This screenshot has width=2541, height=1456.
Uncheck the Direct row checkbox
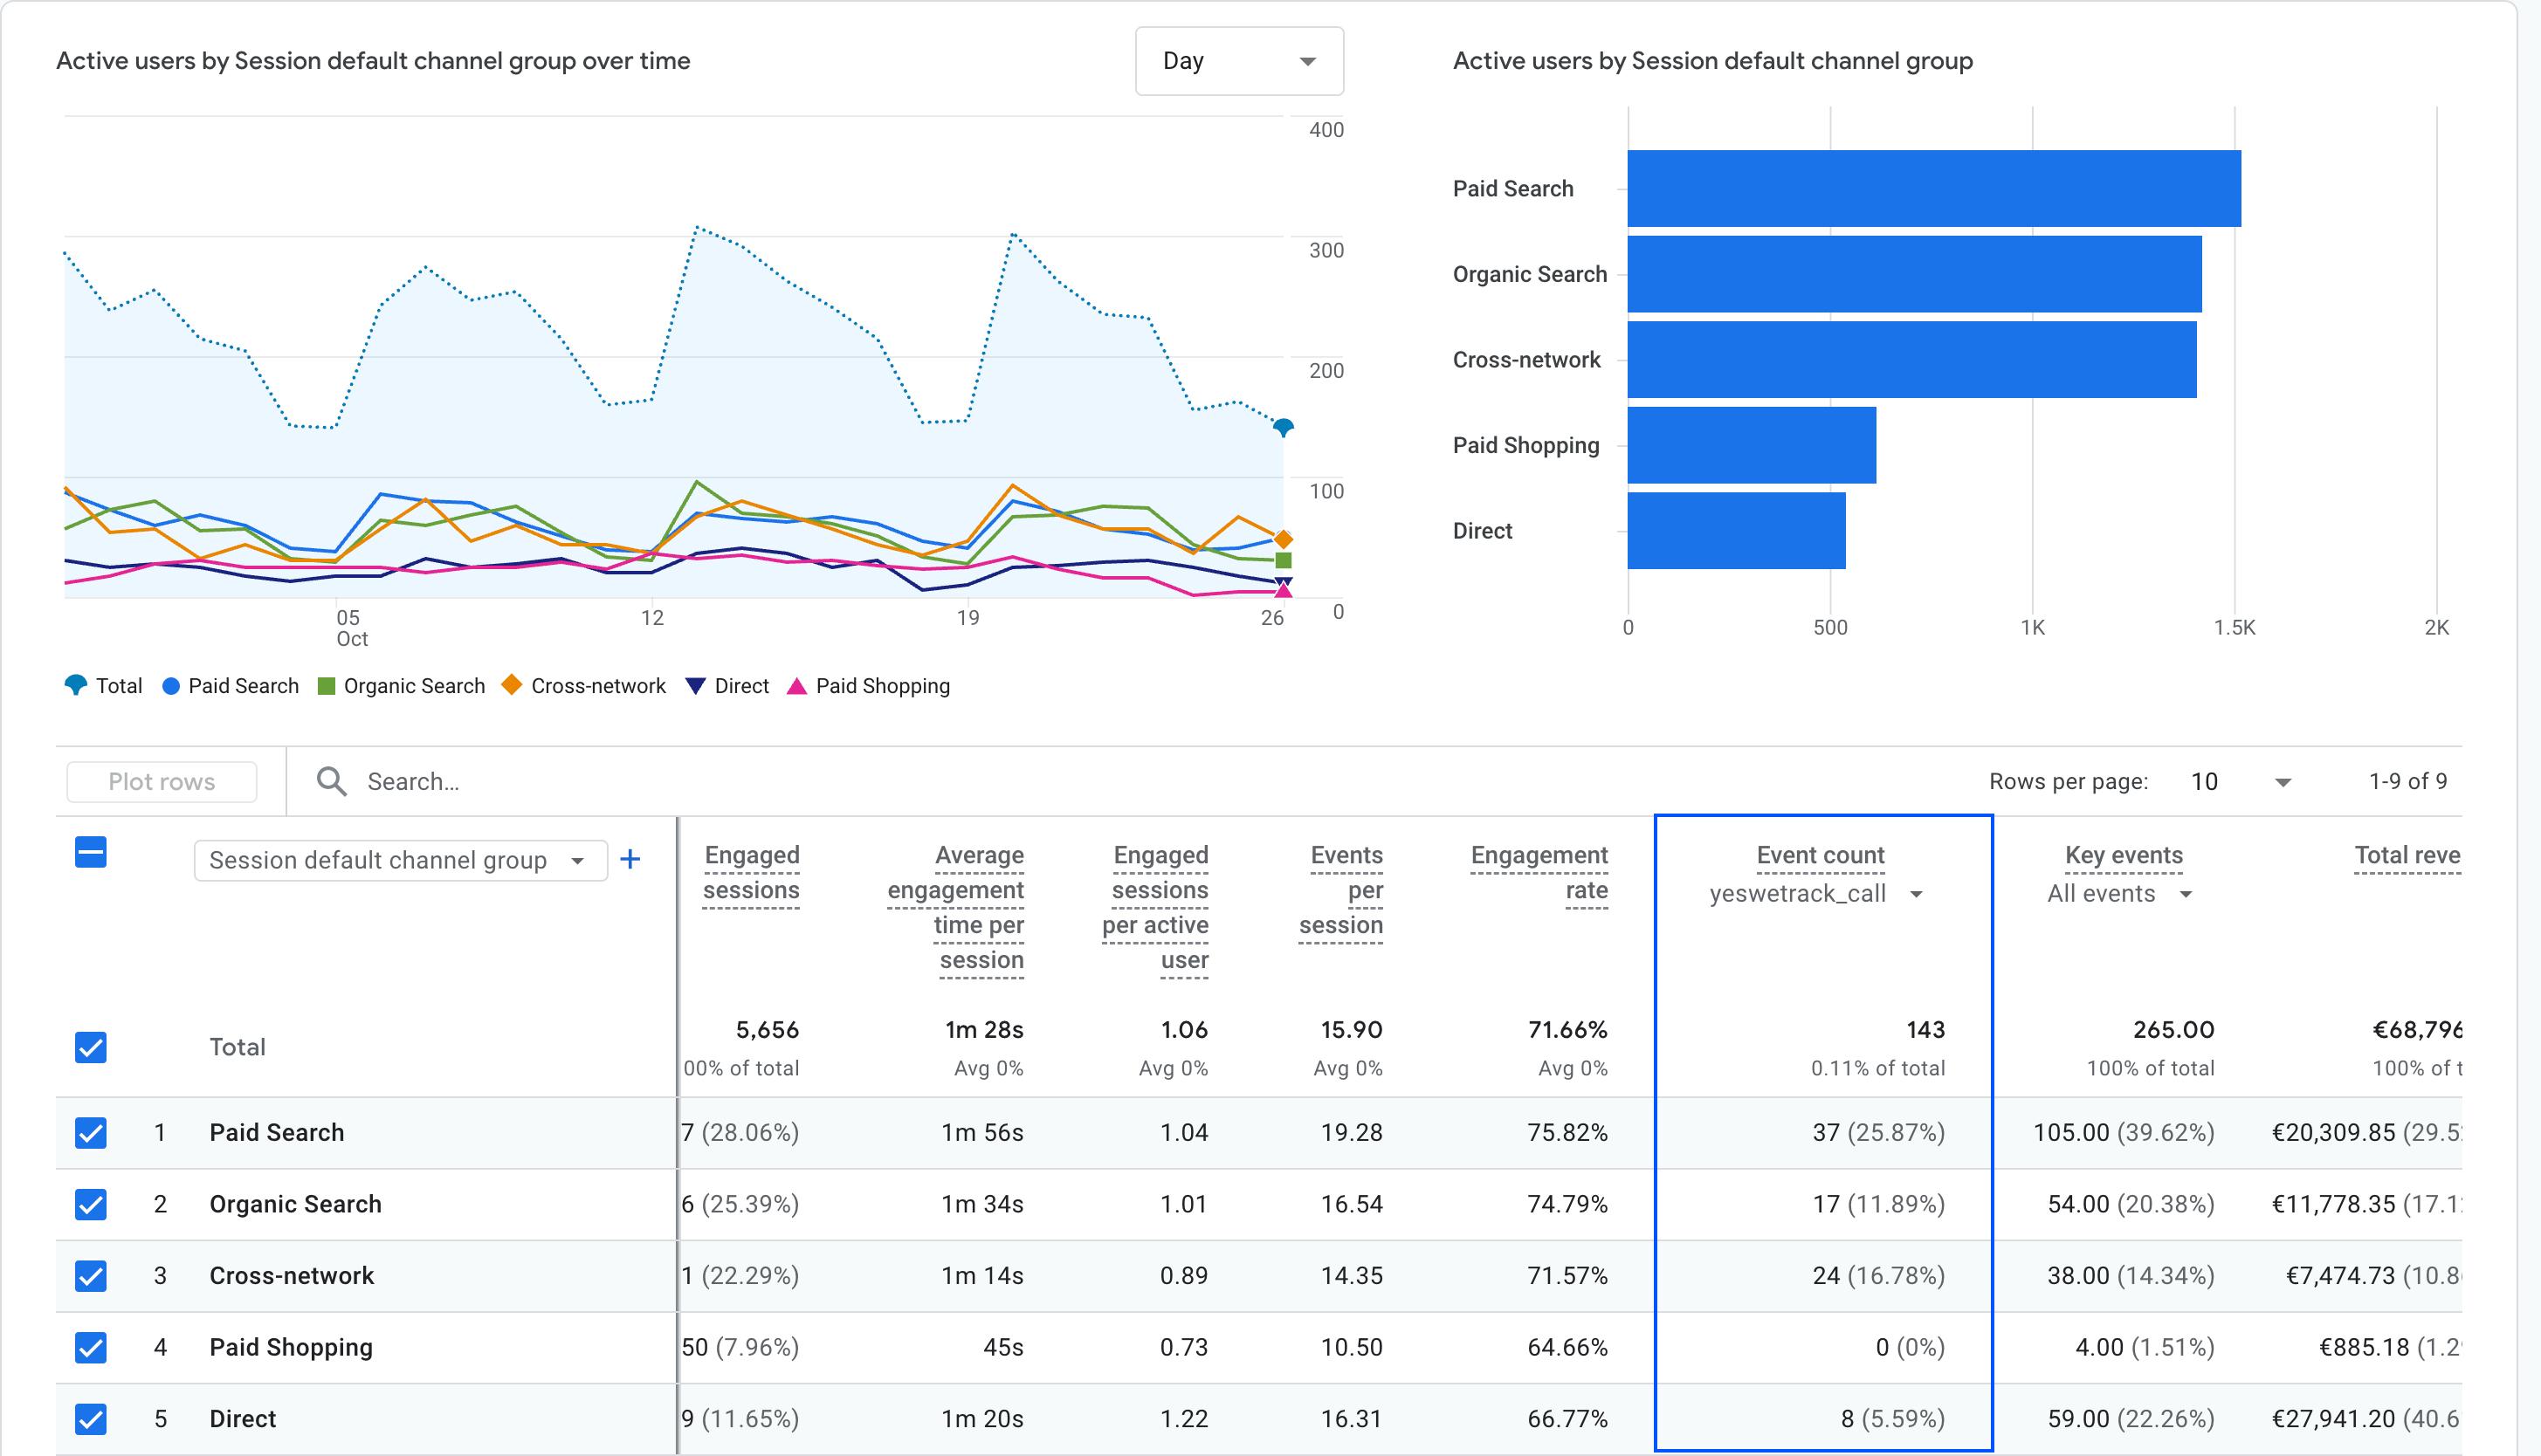[90, 1418]
